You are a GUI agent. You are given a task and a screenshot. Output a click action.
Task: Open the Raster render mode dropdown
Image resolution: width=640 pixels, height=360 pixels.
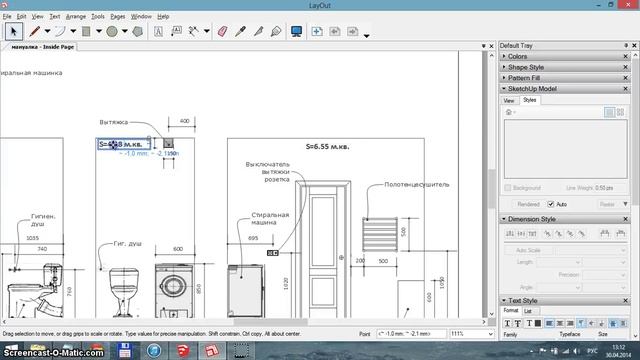(613, 204)
